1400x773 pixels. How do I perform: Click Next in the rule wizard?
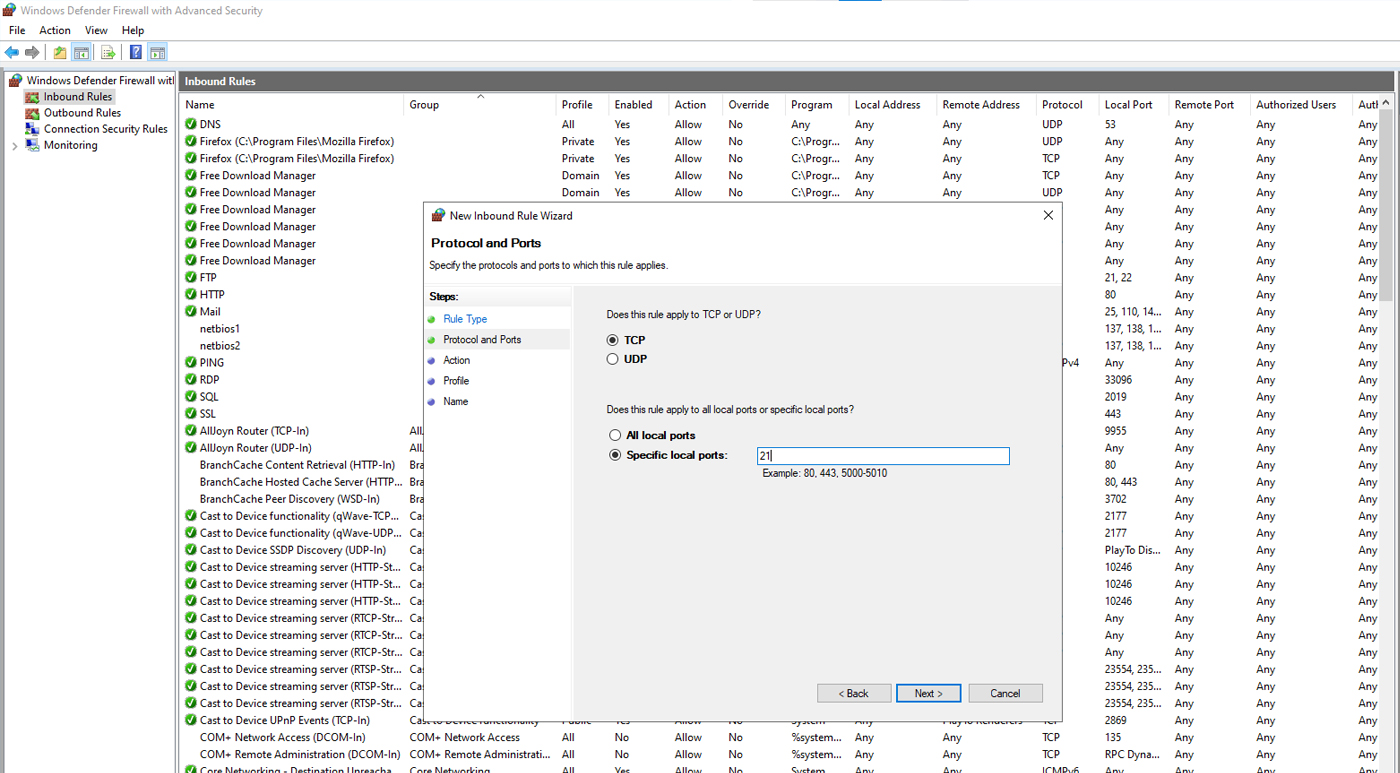tap(928, 693)
